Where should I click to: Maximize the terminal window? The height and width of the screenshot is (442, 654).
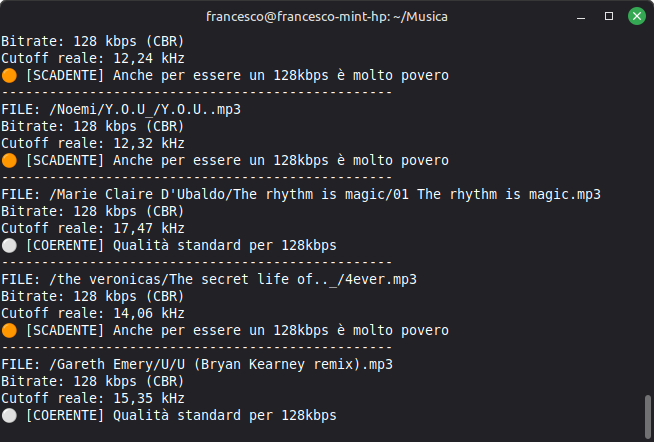click(607, 17)
